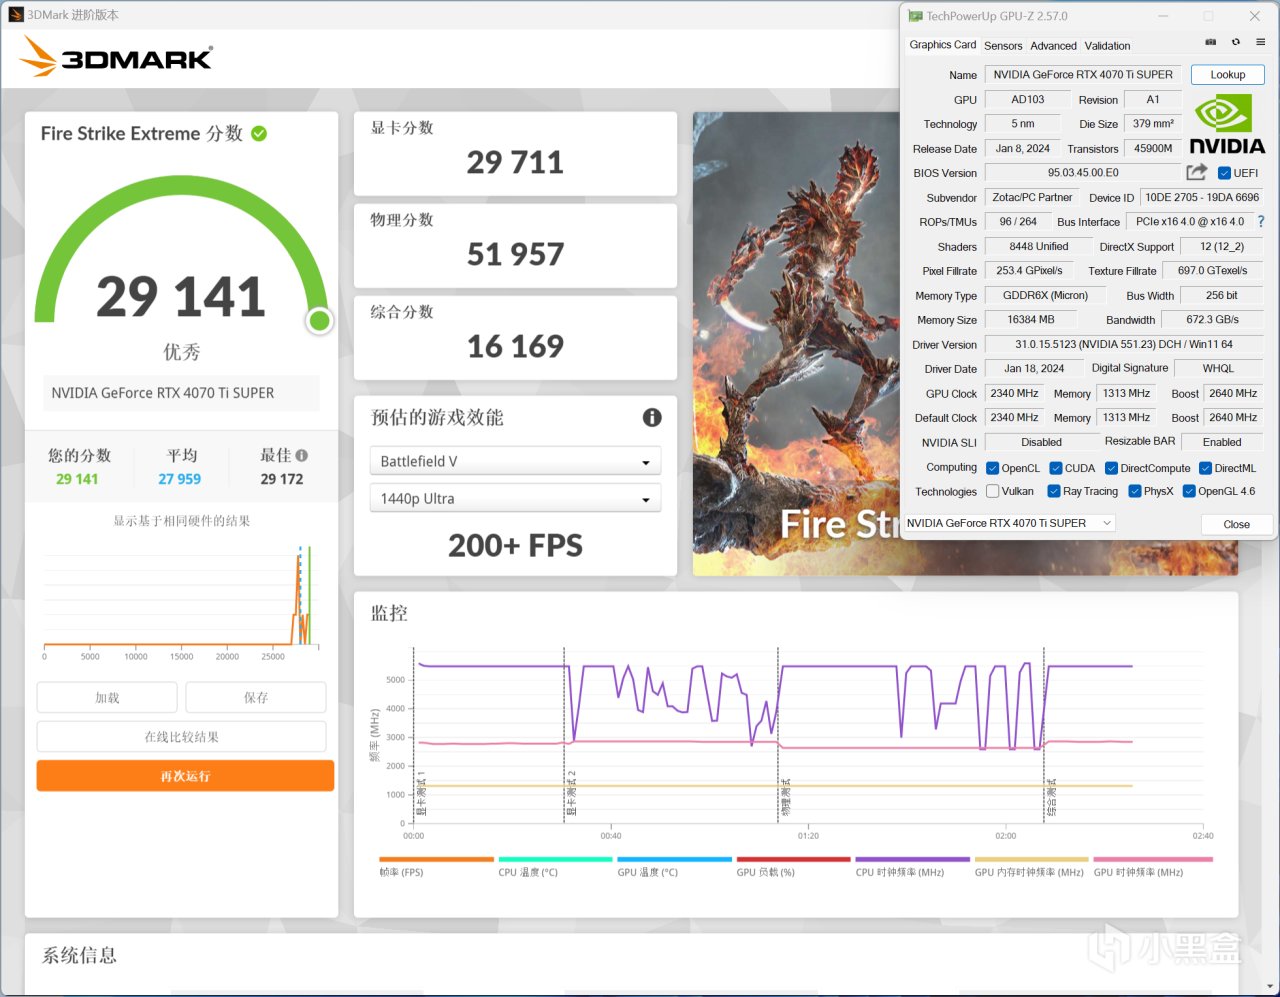Click the Memory Size field value
This screenshot has height=997, width=1280.
pyautogui.click(x=1031, y=320)
